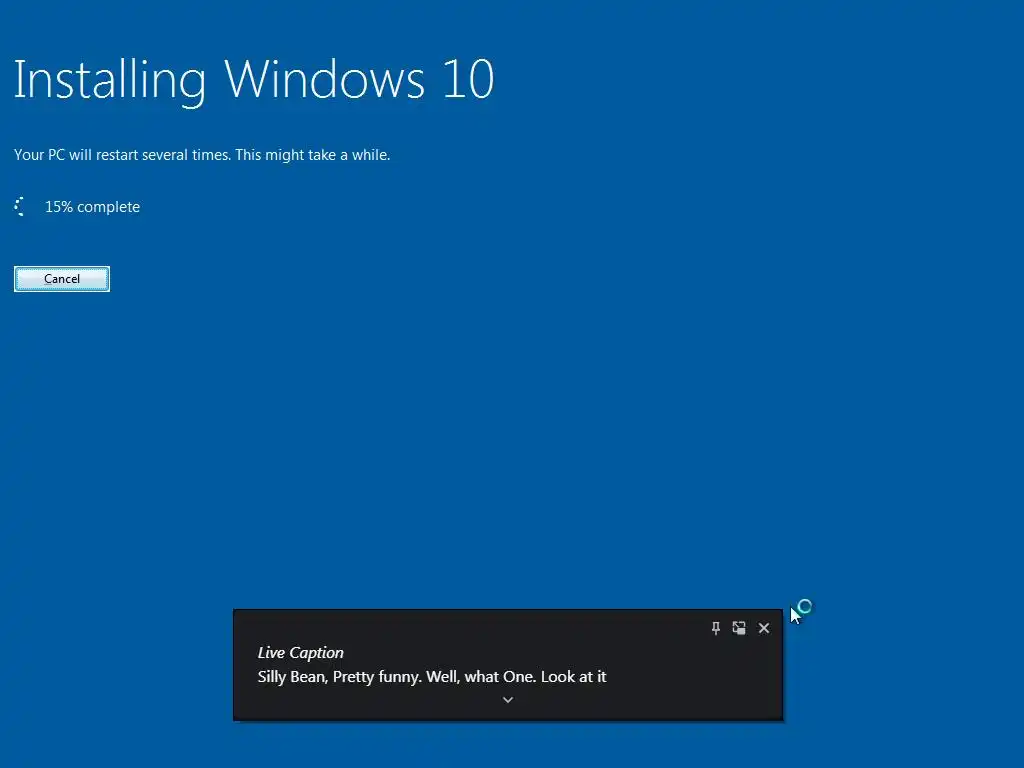Click the 'Silly Bean, Pretty funny' caption line
Screen dimensions: 1024x768
(x=432, y=677)
